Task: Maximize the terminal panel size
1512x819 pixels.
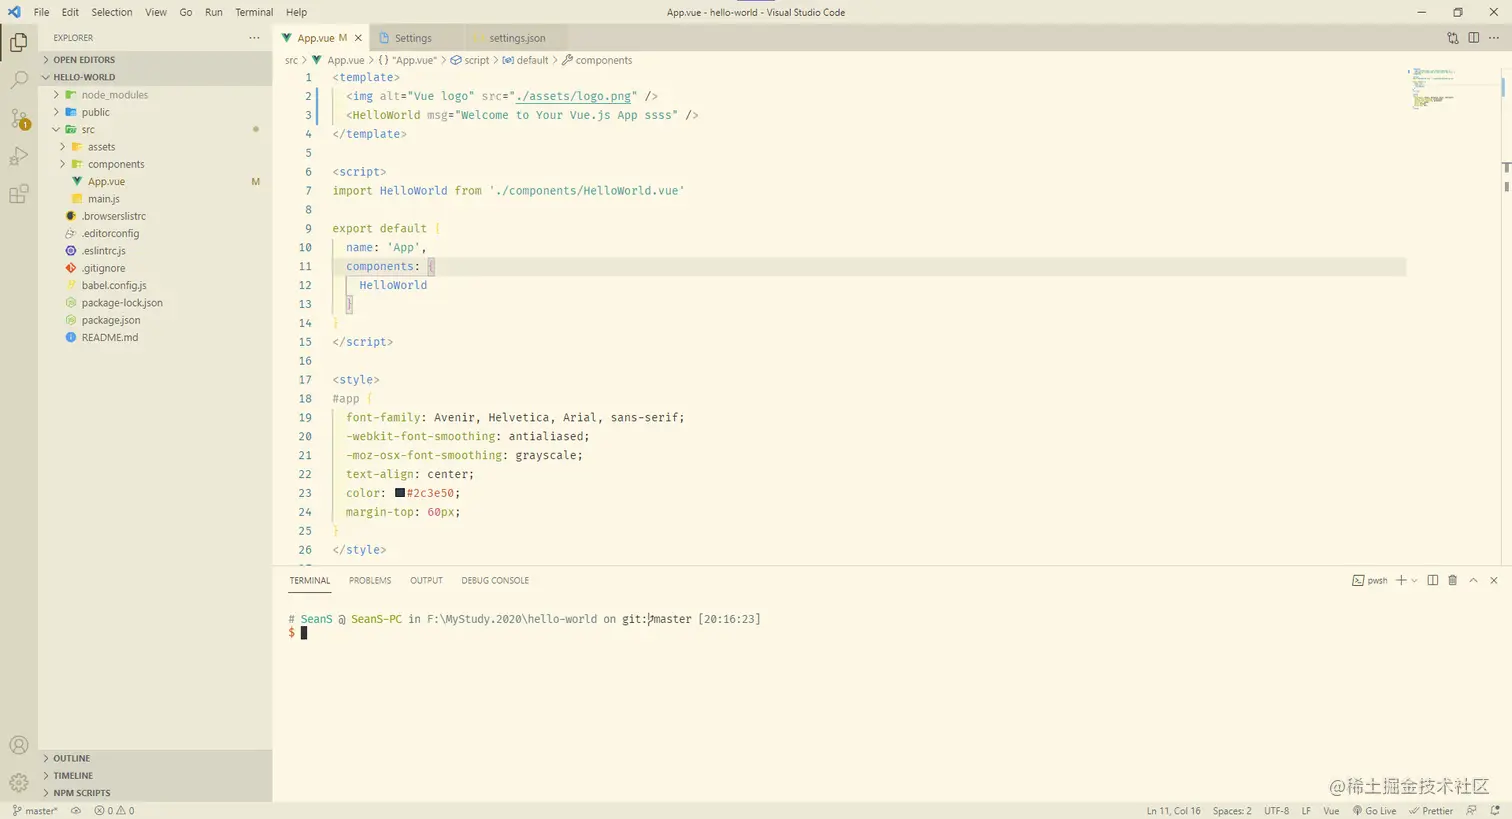Action: click(x=1473, y=580)
